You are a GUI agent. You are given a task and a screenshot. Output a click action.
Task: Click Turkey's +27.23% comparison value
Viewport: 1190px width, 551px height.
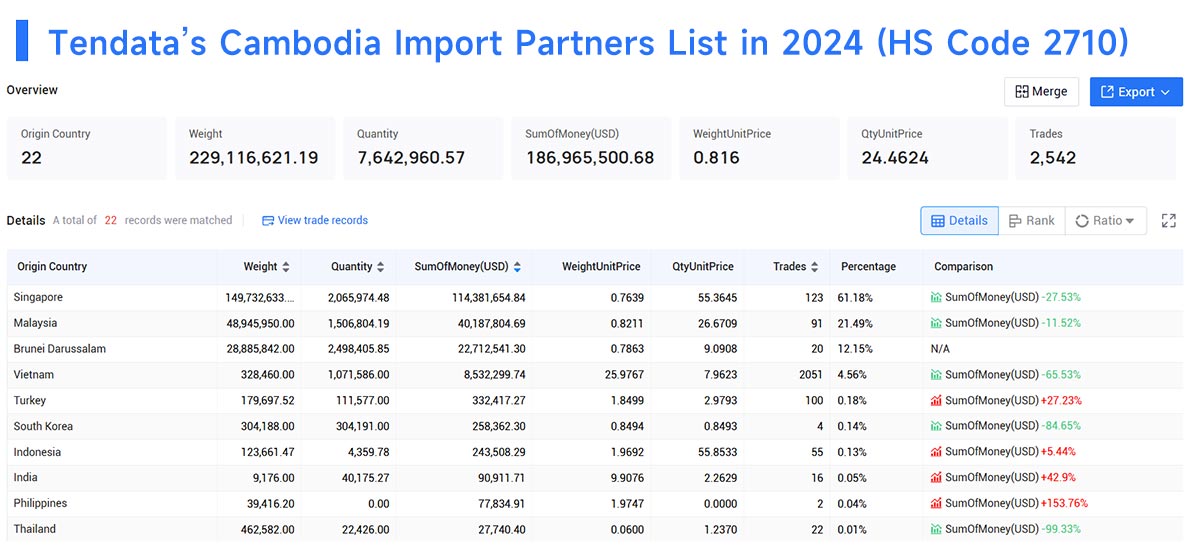tap(1060, 401)
